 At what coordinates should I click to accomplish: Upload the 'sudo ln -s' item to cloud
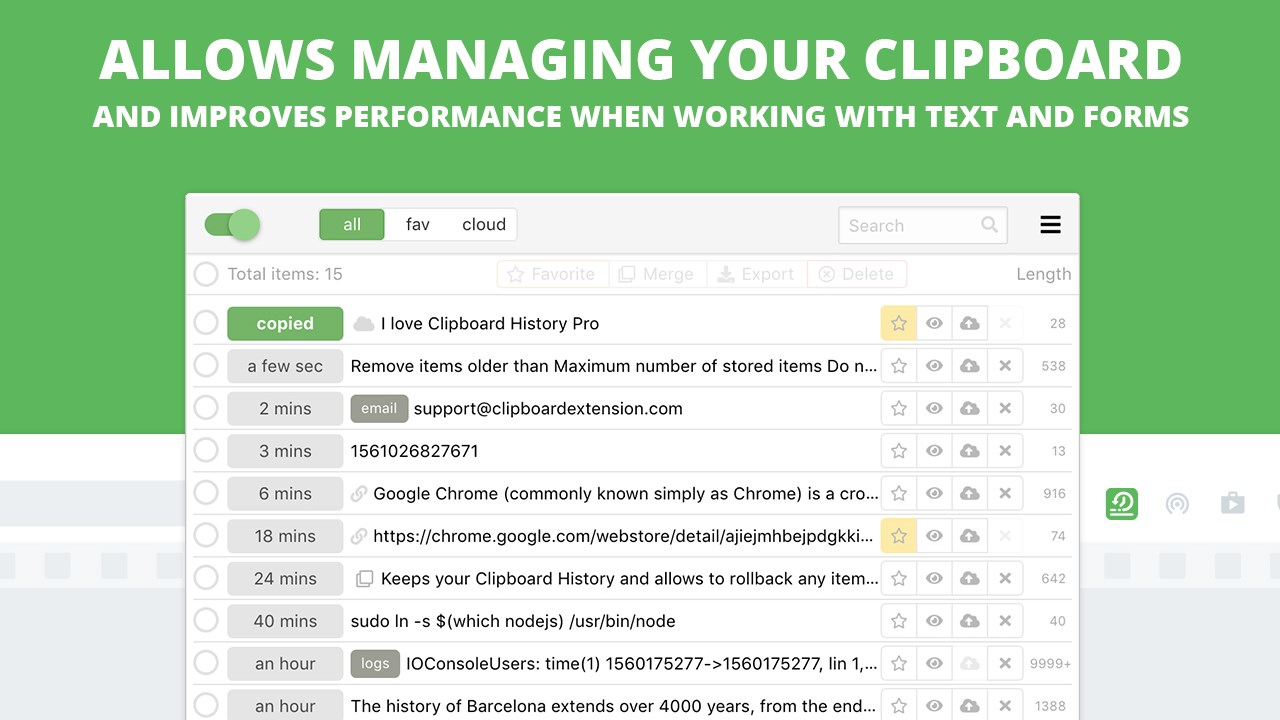pos(969,621)
